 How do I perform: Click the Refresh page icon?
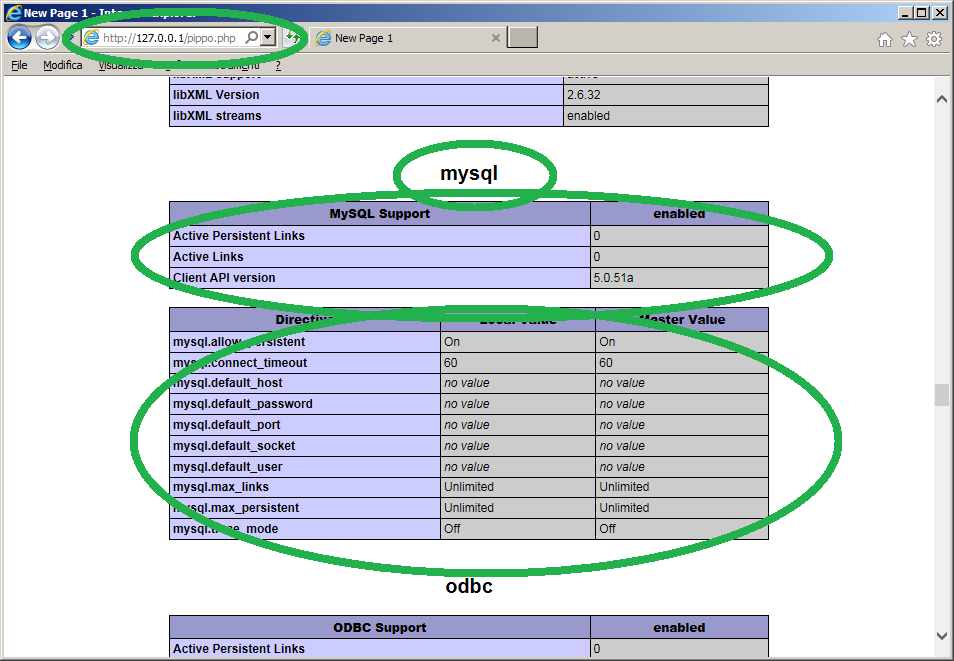click(293, 38)
